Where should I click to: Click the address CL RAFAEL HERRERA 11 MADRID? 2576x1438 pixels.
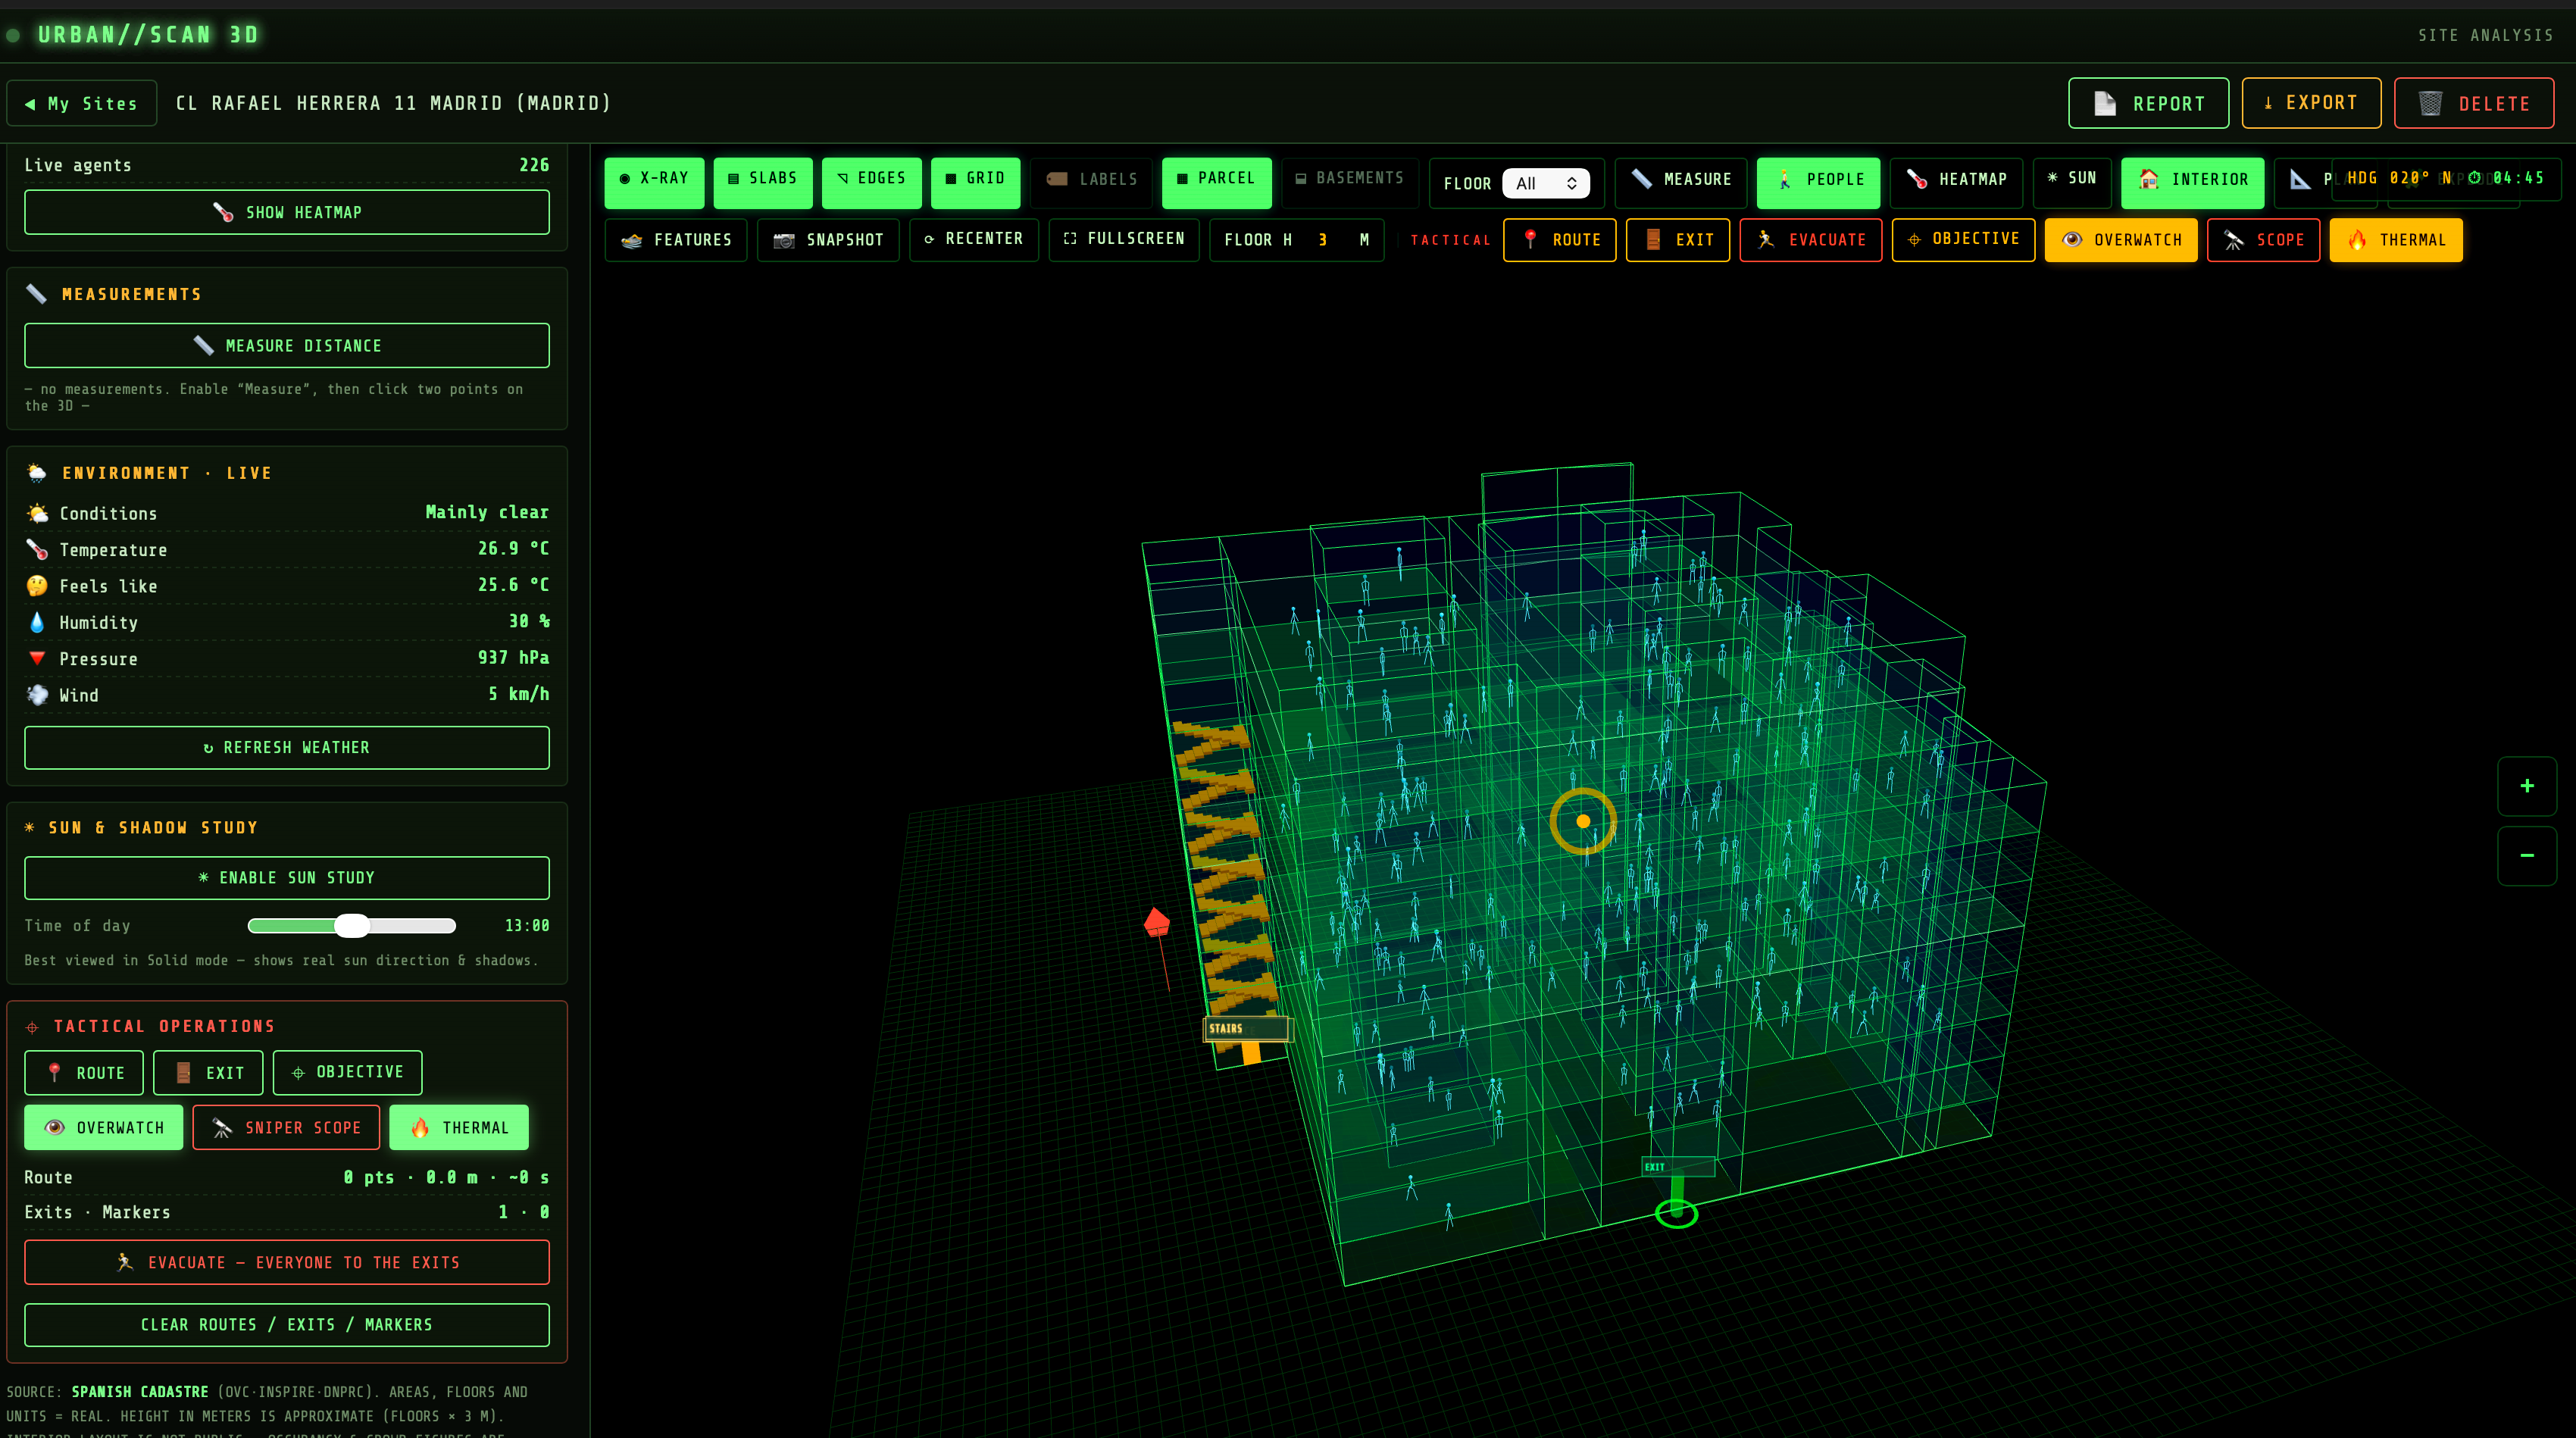coord(393,103)
